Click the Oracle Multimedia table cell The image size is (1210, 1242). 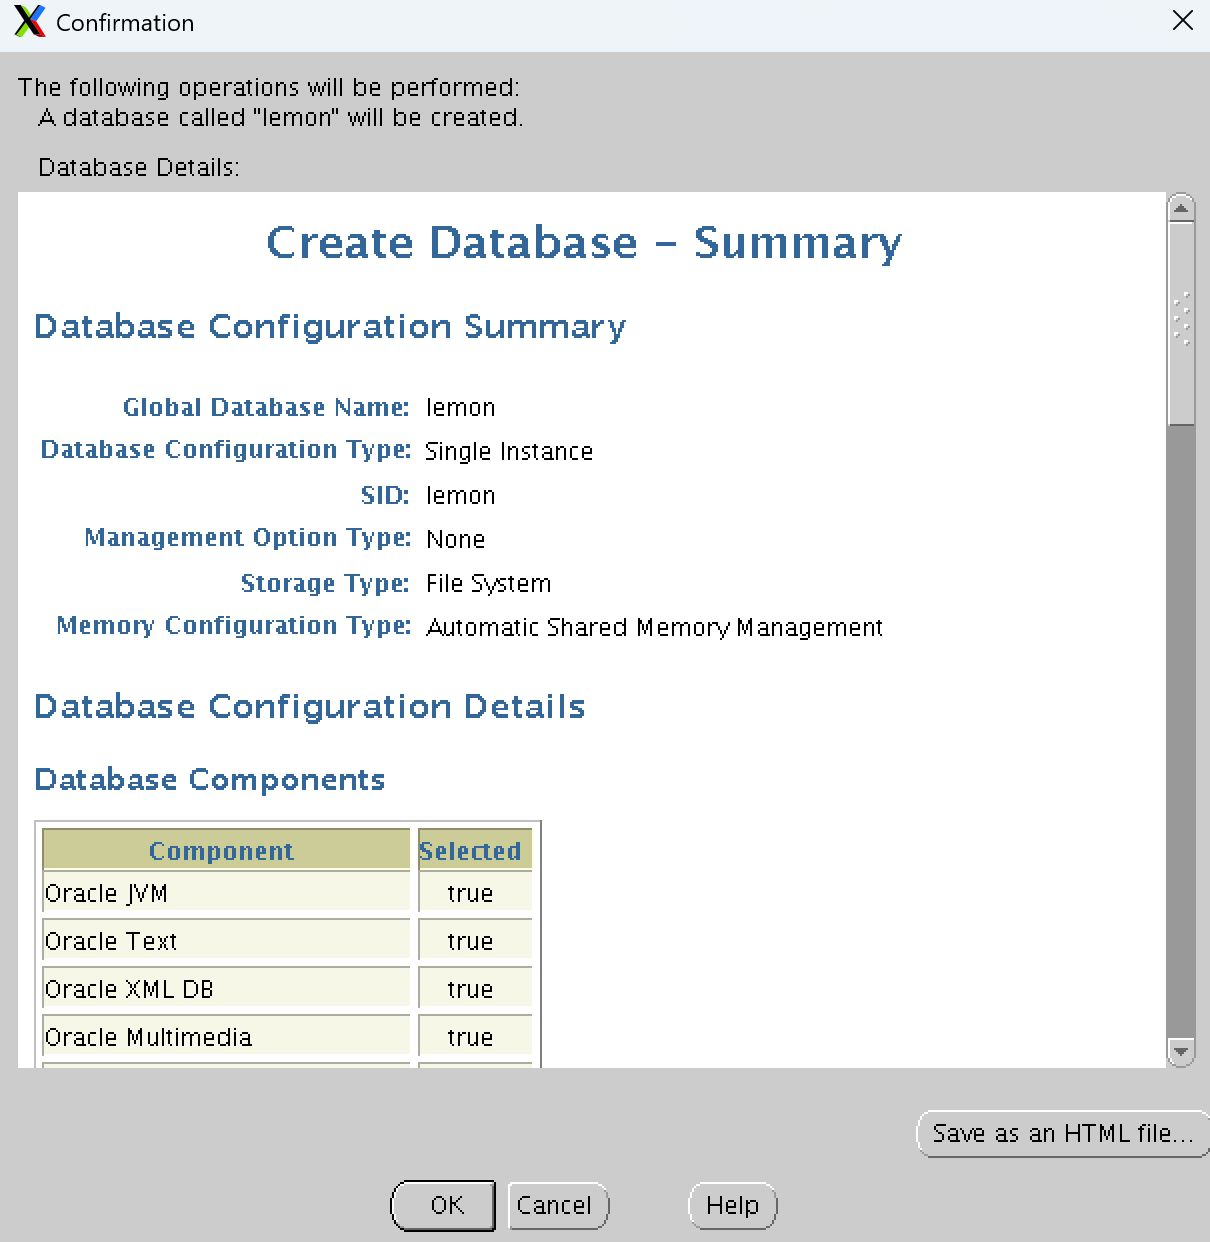pyautogui.click(x=226, y=1037)
